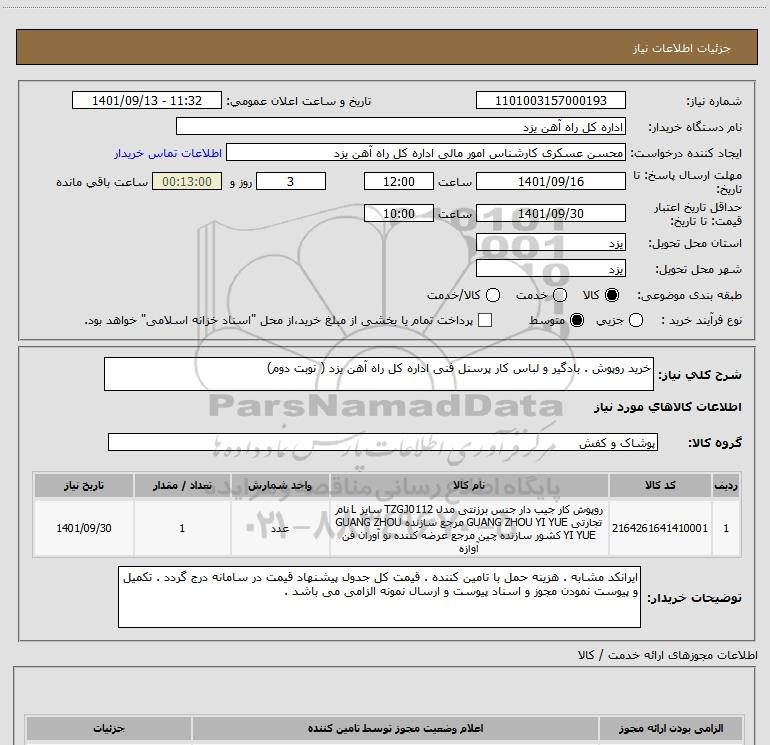The width and height of the screenshot is (770, 745).
Task: Click the quantity cell showing 1
Action: (182, 528)
